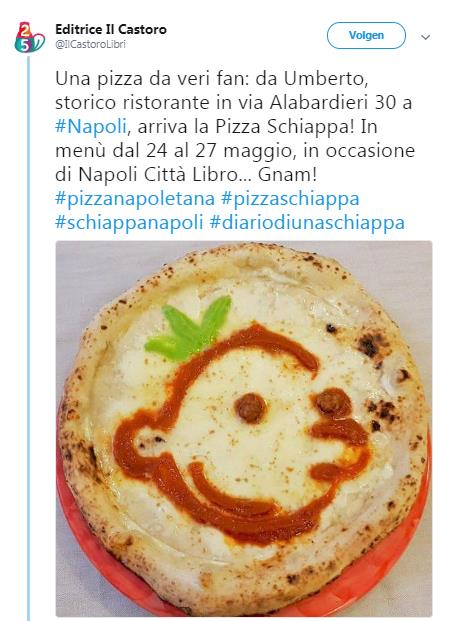
Task: Open the #diariodiunaschiappa hashtag
Action: [x=307, y=223]
